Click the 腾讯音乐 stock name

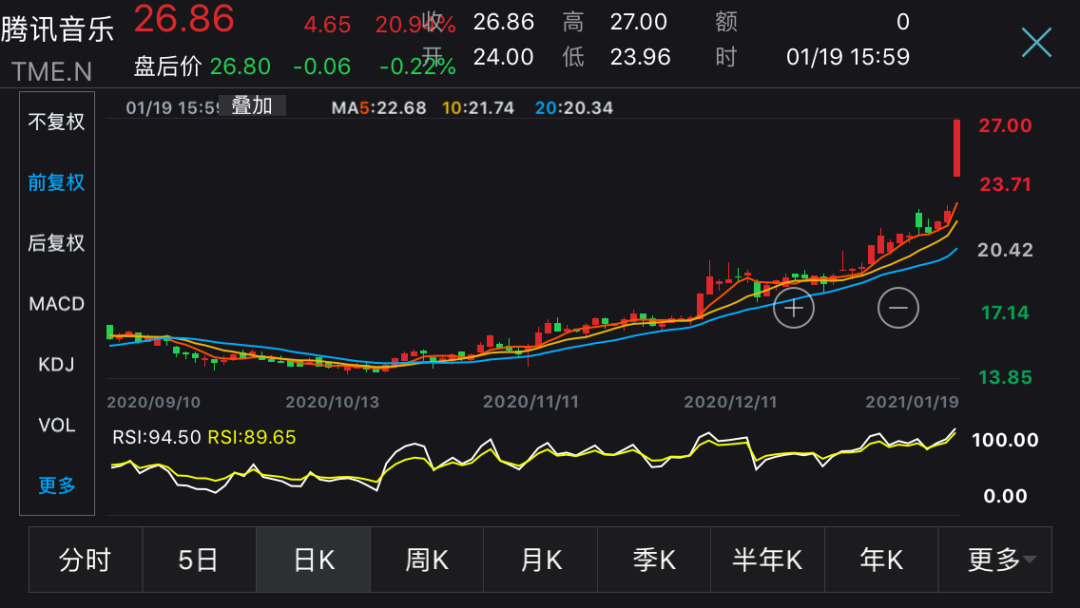tap(57, 30)
